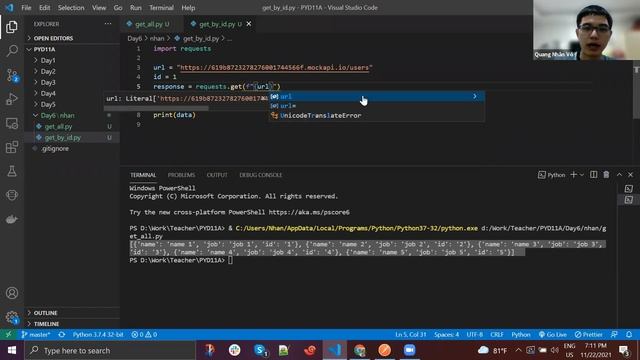Open Source Control view in activity bar
640x360 pixels.
tap(12, 75)
